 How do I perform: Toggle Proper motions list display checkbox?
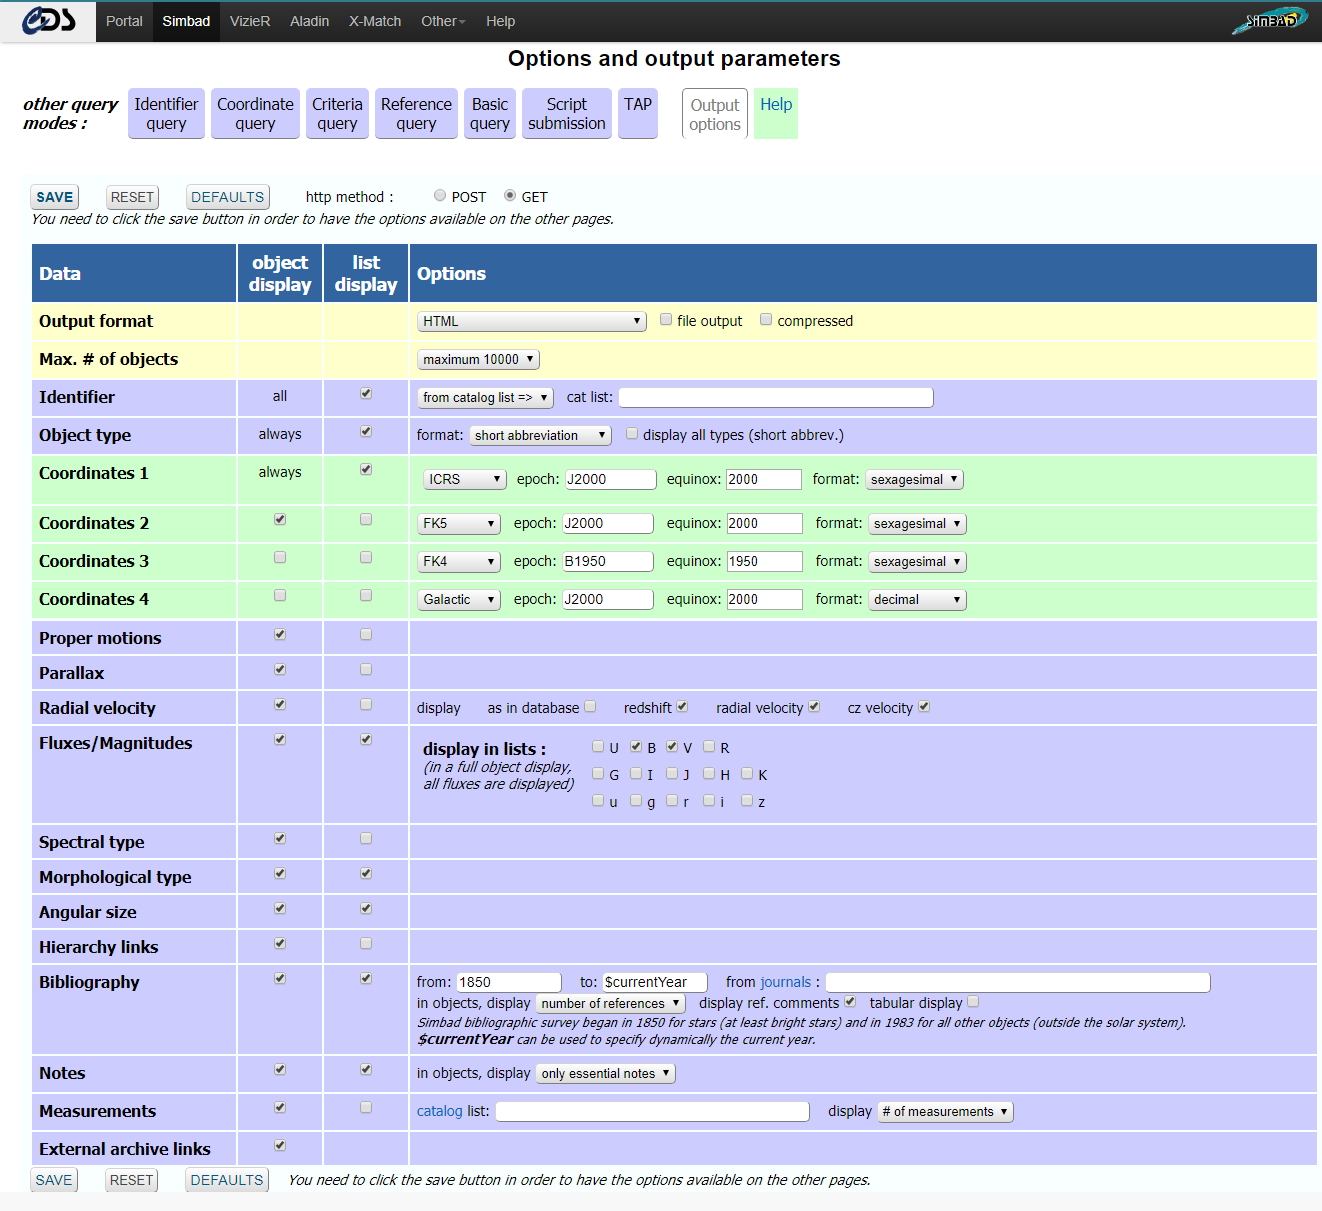point(366,635)
